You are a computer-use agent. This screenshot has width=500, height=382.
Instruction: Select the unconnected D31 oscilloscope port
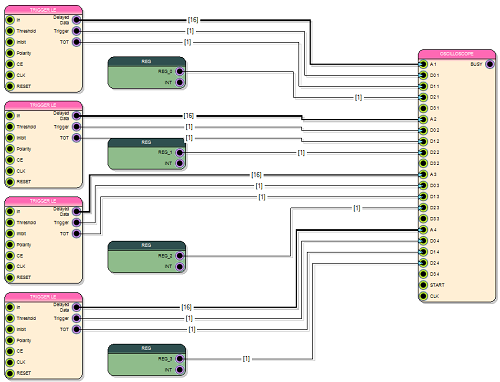423,108
